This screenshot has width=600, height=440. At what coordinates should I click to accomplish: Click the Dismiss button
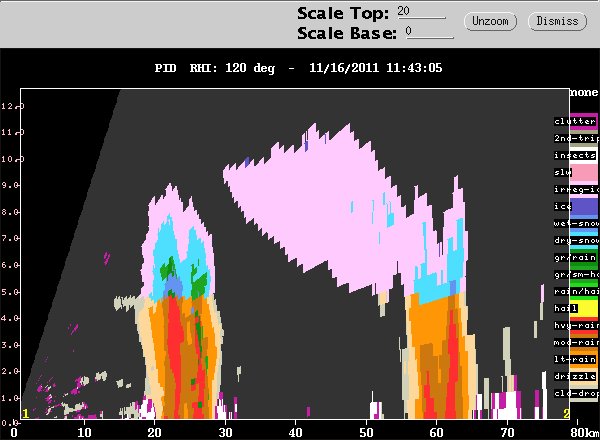[557, 21]
